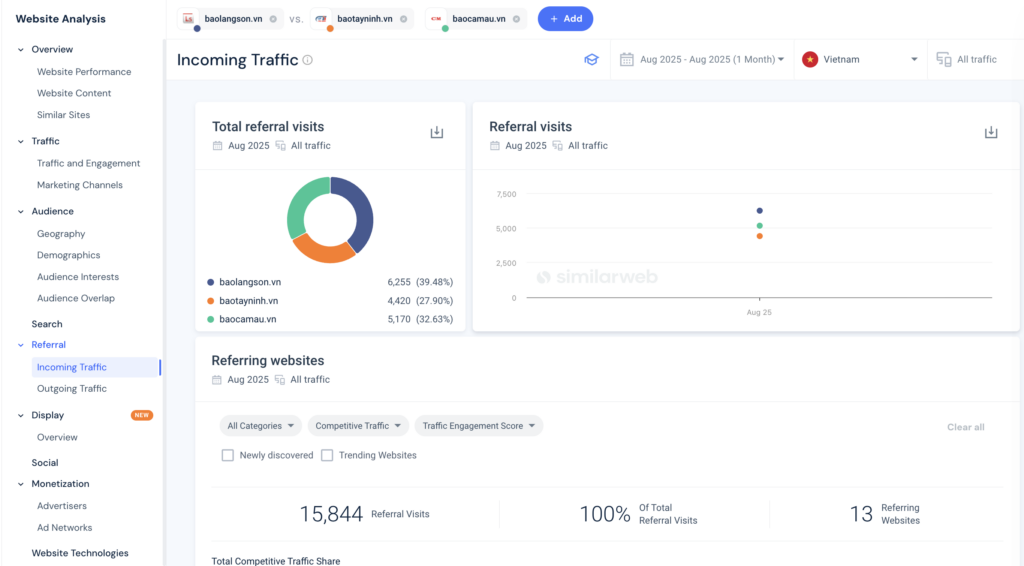Click Clear all filters link

click(965, 427)
